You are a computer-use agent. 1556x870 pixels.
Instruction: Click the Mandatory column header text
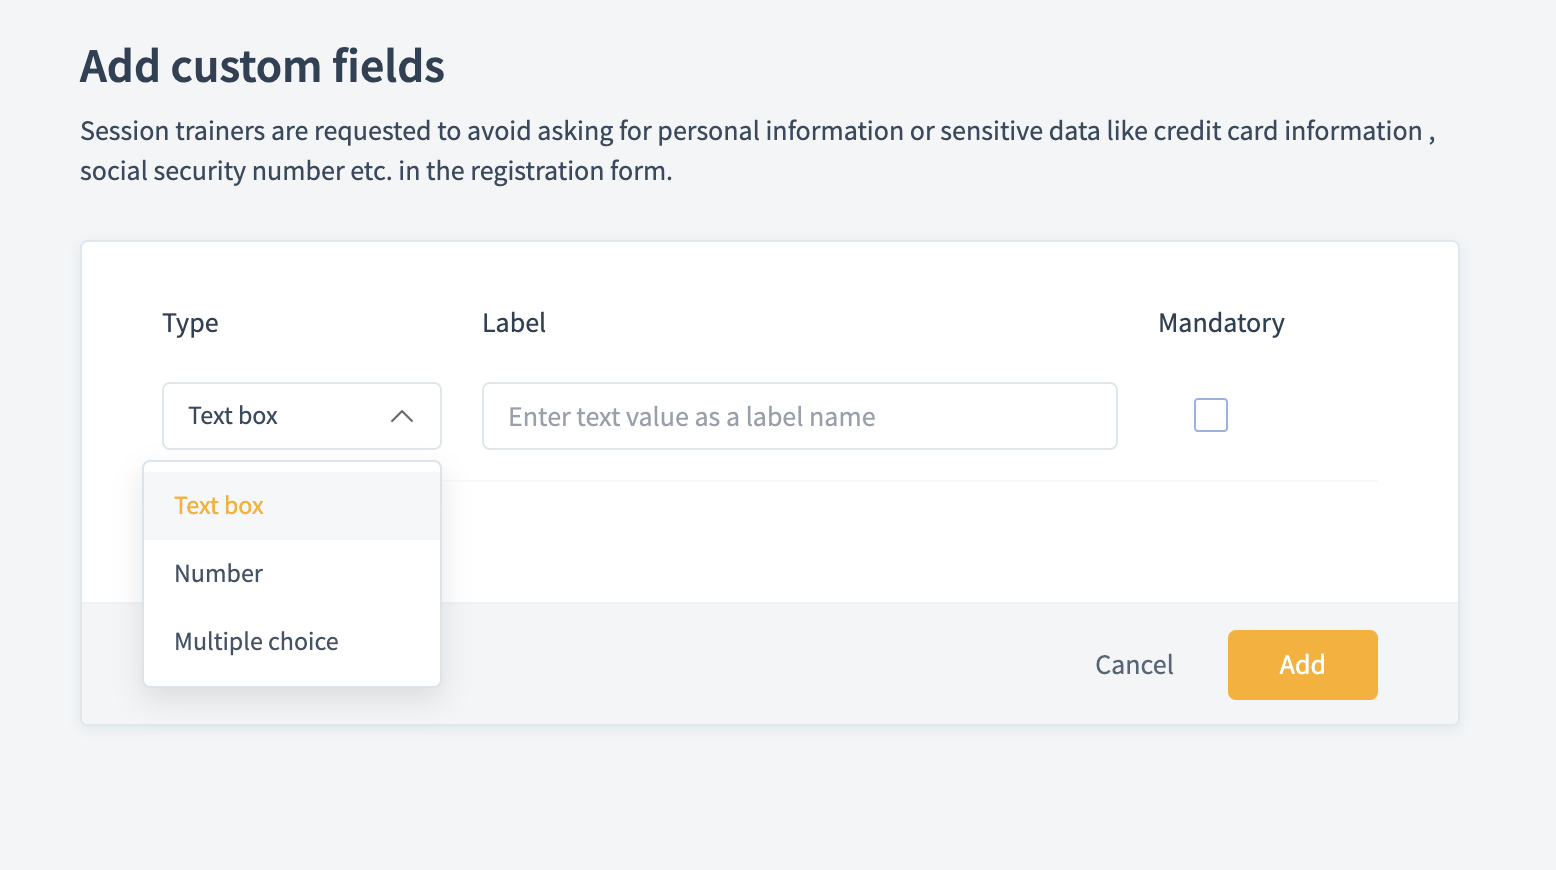click(x=1221, y=323)
